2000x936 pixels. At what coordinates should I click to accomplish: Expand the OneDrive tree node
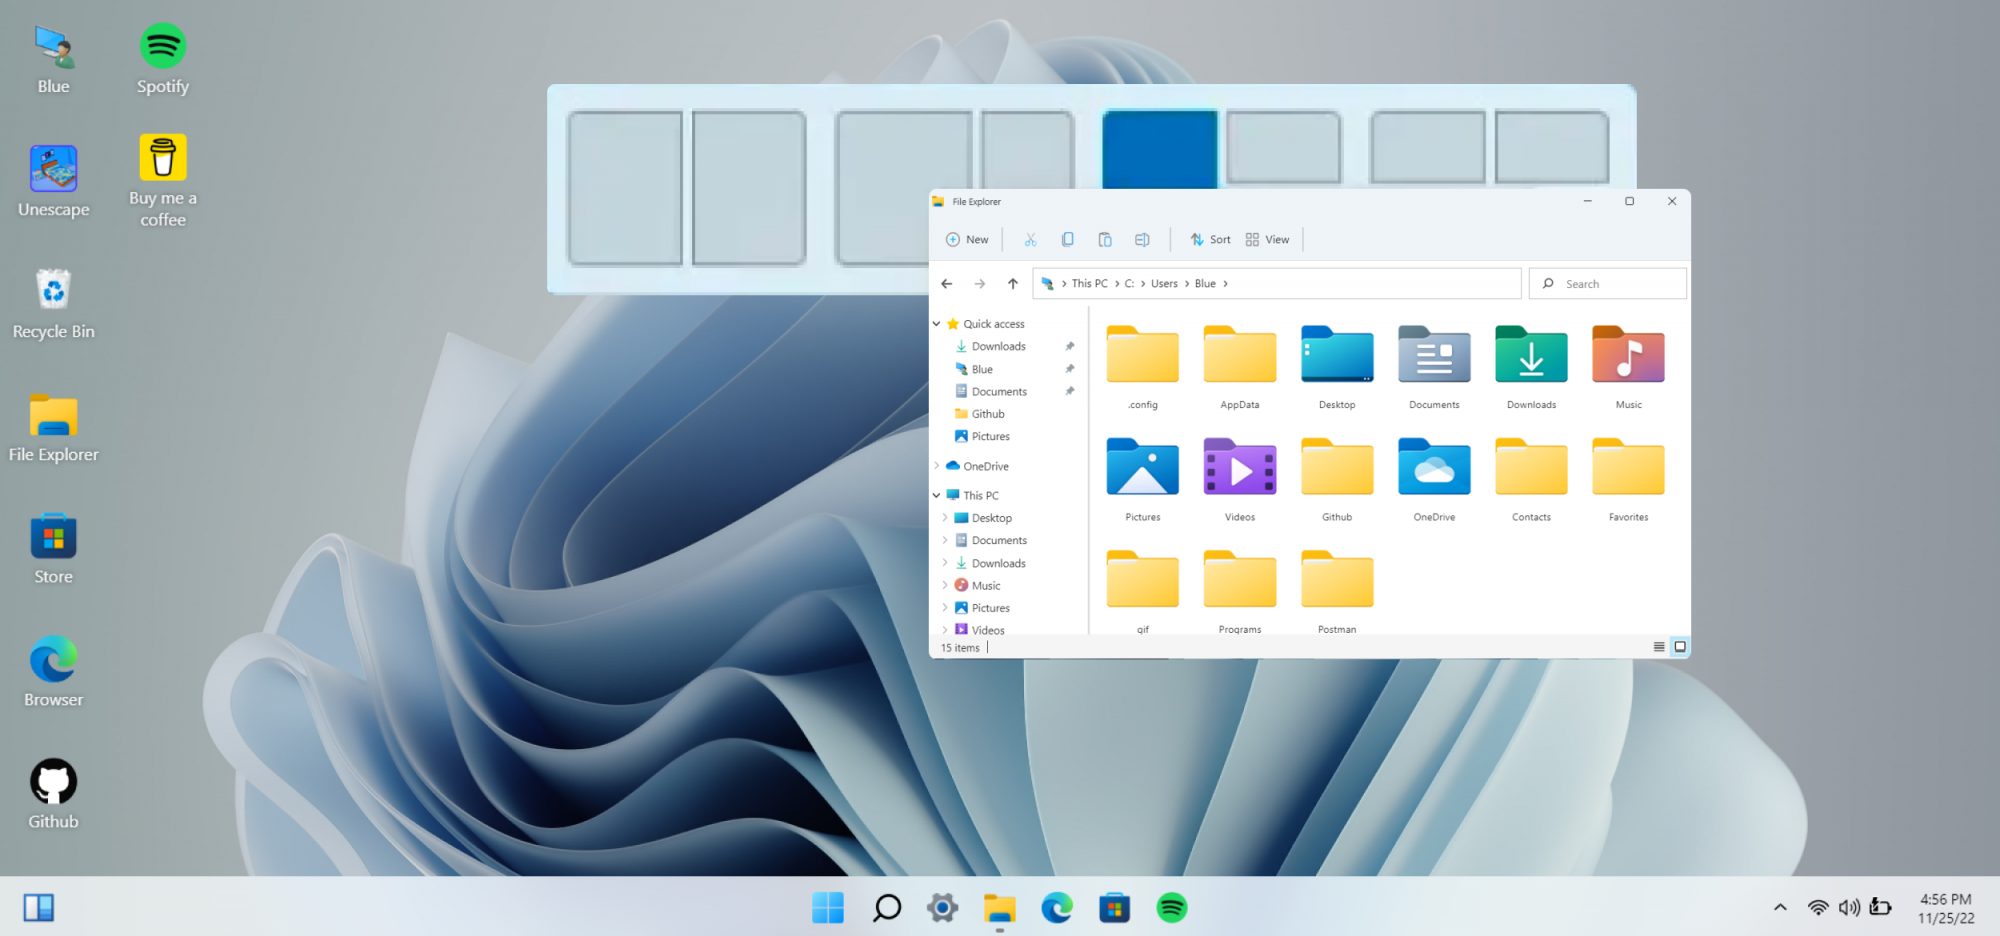coord(937,466)
